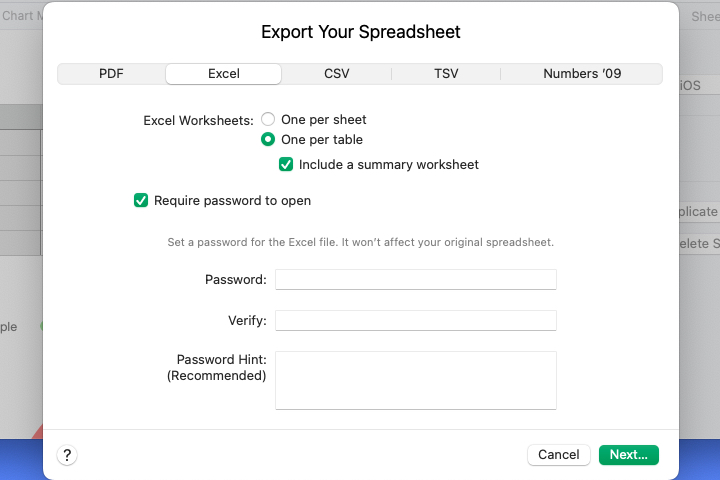Select the One per sheet option
The width and height of the screenshot is (720, 480).
tap(268, 119)
